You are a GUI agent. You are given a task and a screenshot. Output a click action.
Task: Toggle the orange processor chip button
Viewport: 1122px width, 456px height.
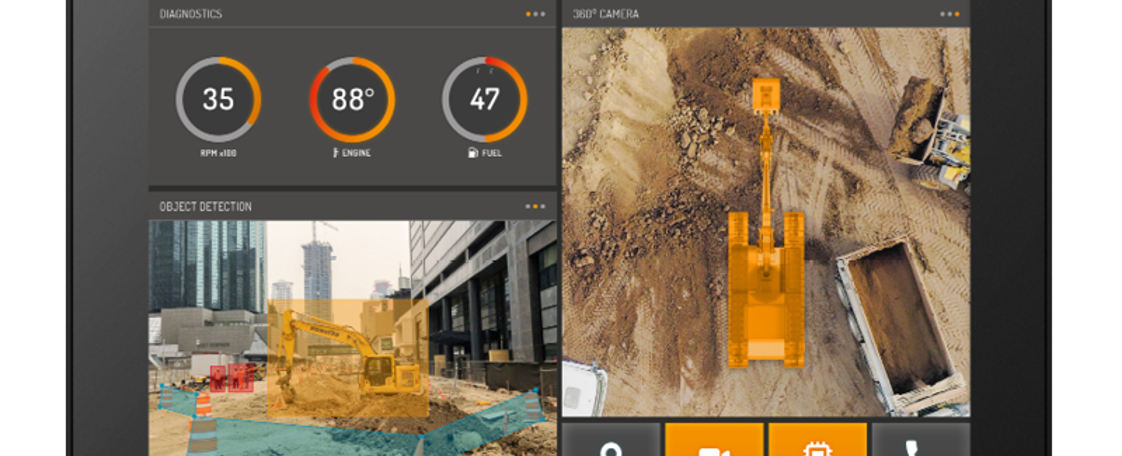817,442
